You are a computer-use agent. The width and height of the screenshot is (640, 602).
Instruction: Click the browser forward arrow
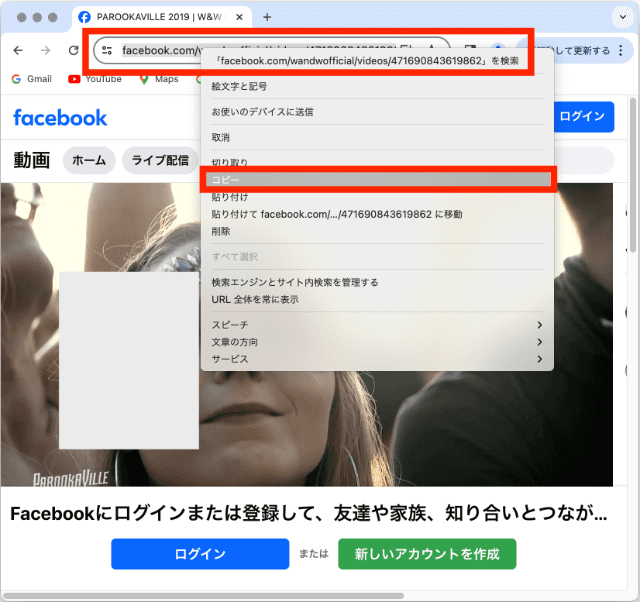click(x=46, y=50)
